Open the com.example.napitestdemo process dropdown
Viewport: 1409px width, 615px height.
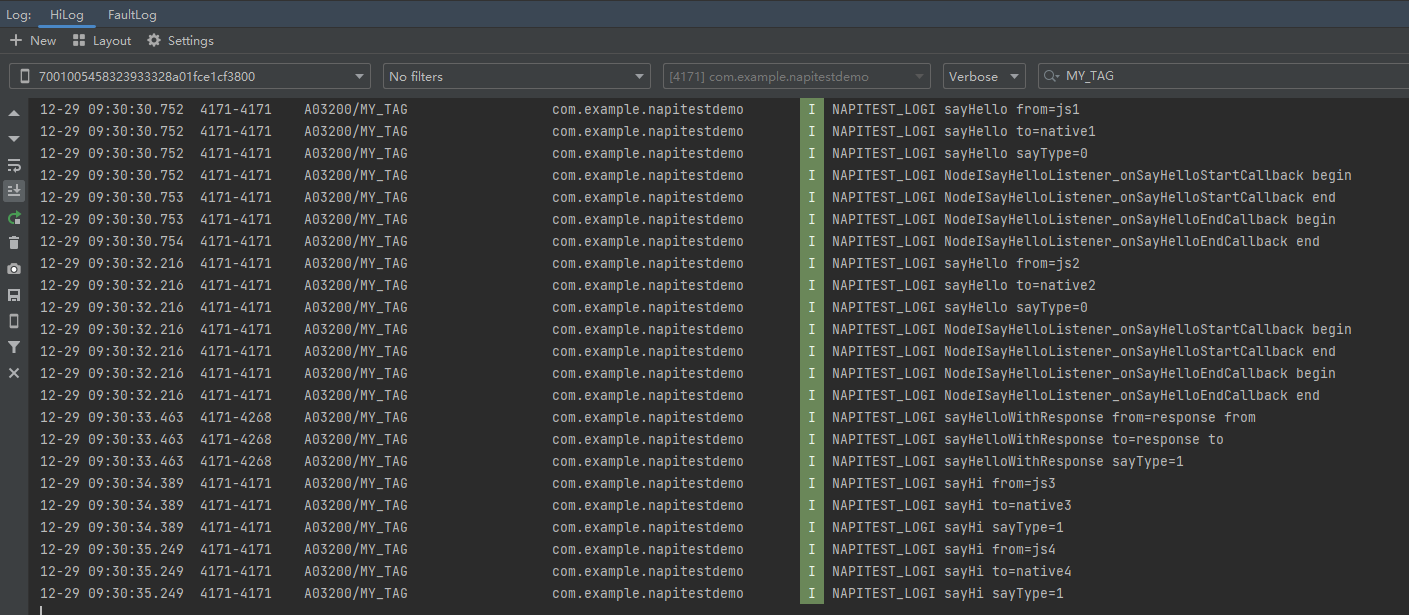coord(796,77)
